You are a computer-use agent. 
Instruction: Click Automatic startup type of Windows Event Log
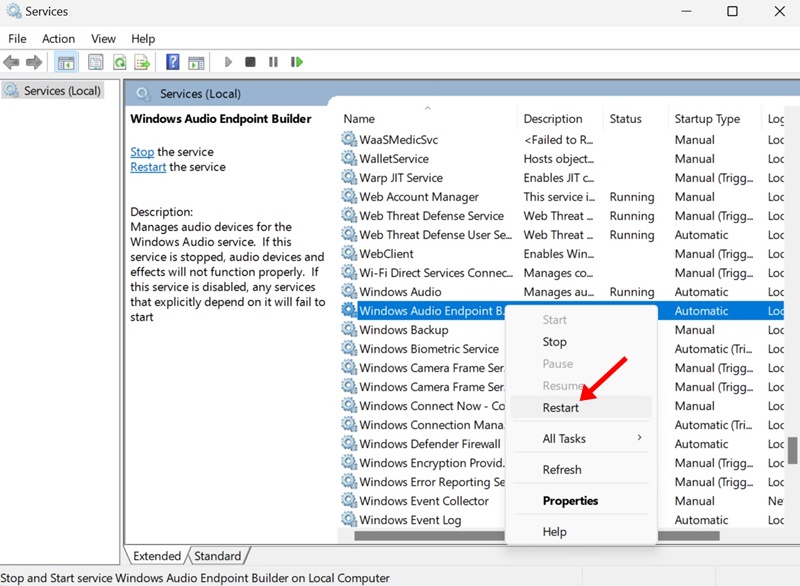tap(701, 520)
